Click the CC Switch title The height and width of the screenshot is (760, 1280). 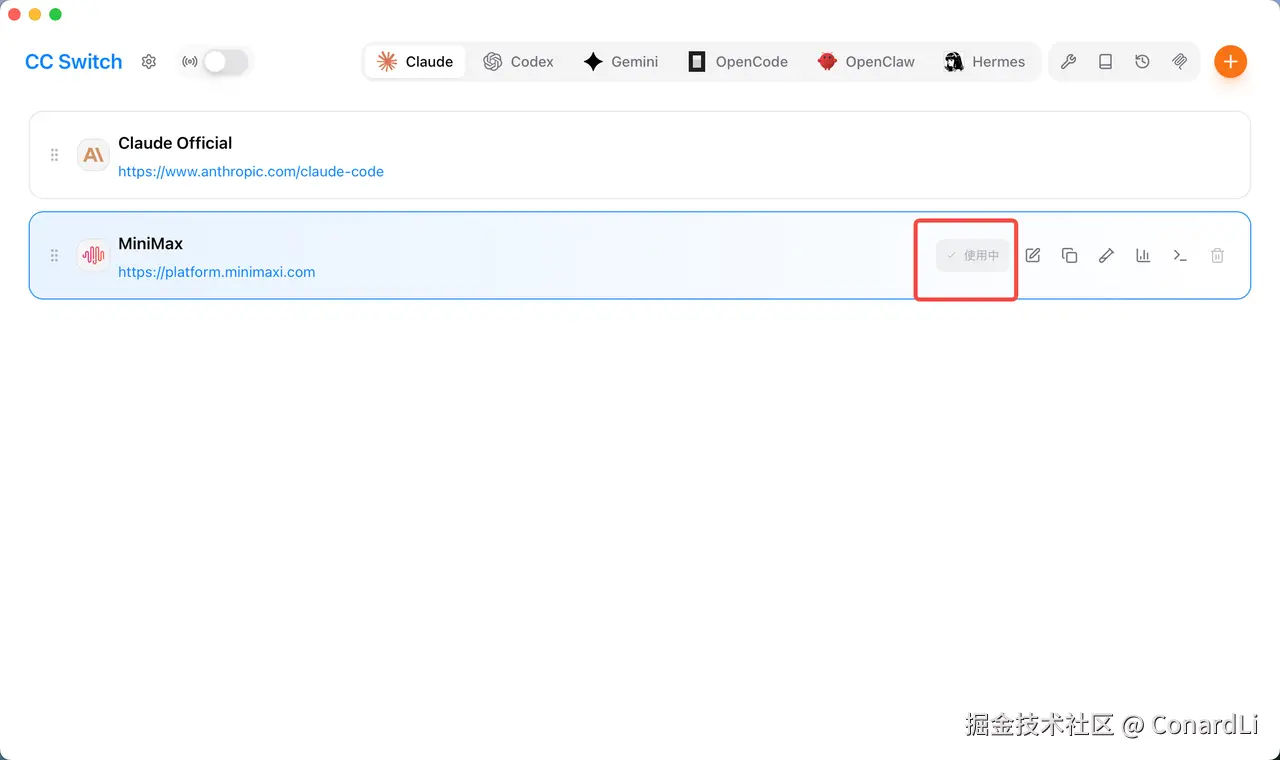74,62
